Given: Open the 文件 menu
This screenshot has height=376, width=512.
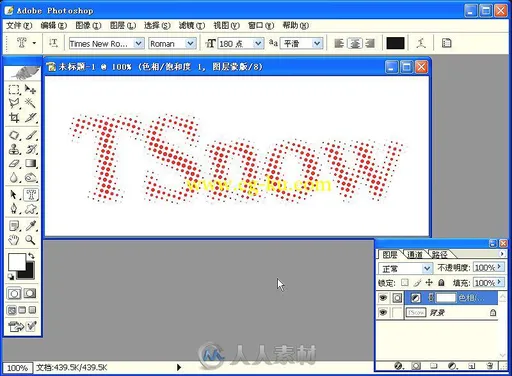Looking at the screenshot, I should click(x=19, y=25).
